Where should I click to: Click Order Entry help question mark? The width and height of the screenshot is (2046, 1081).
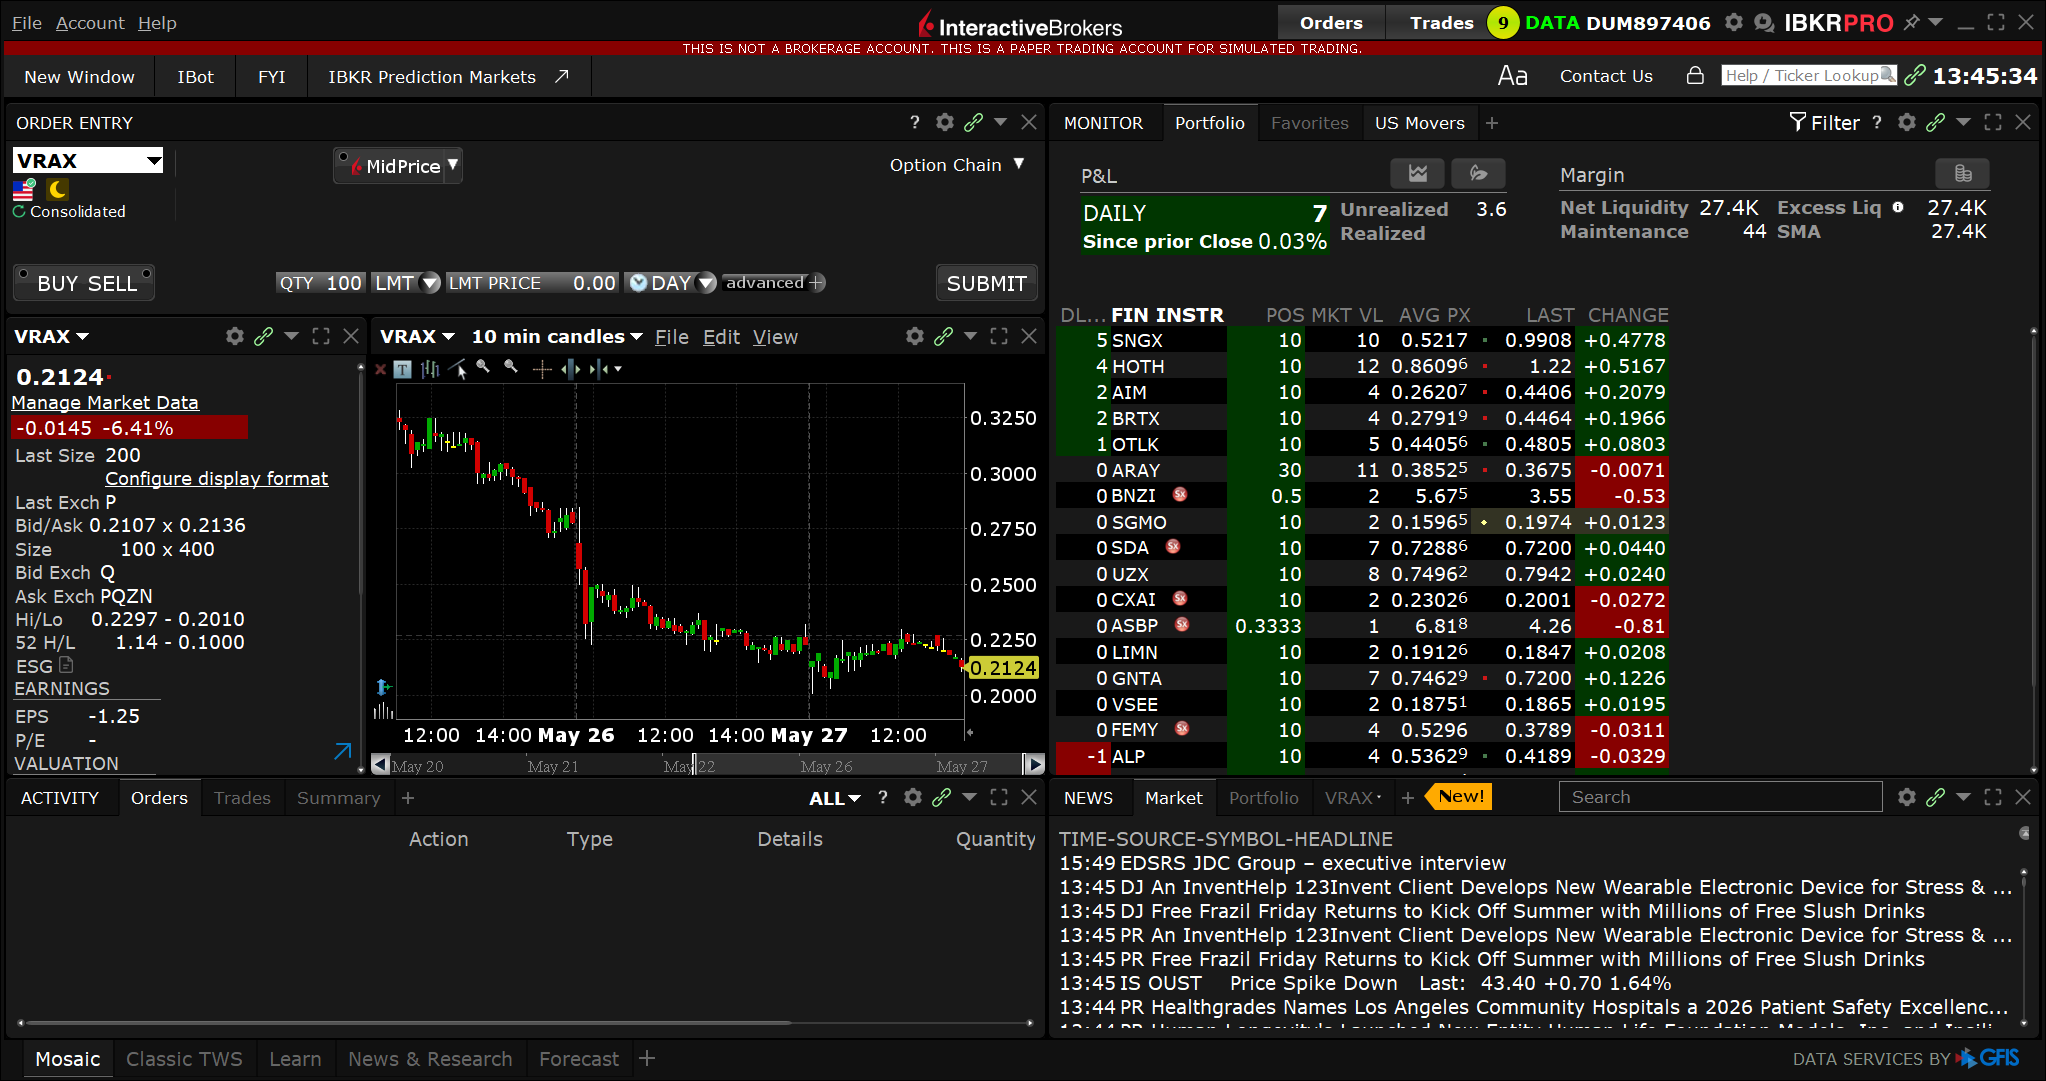click(914, 122)
